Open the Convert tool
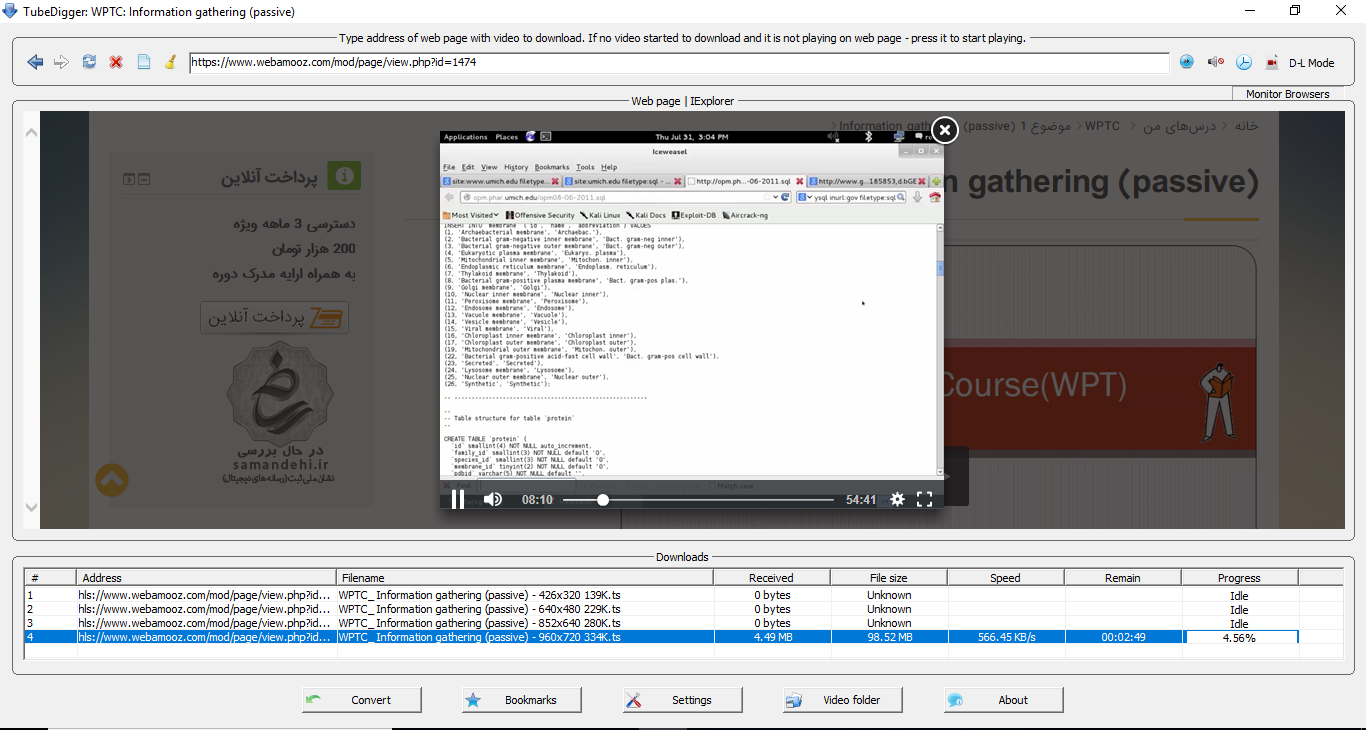 pyautogui.click(x=362, y=700)
